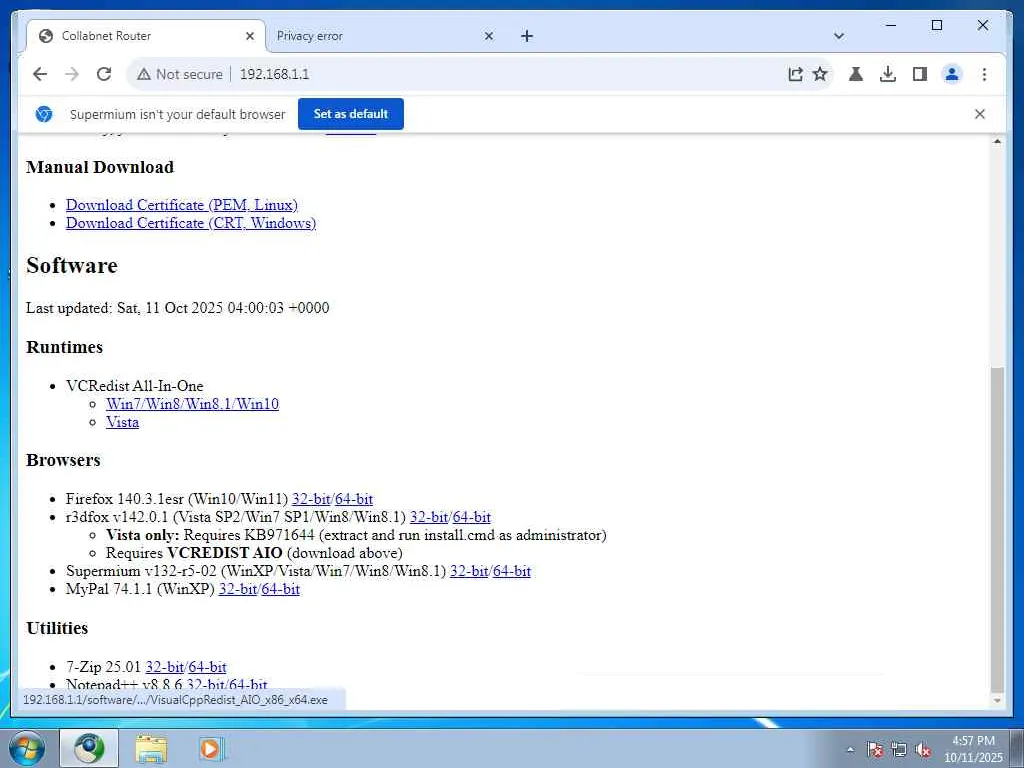This screenshot has height=768, width=1024.
Task: Launch Windows Media Player from taskbar
Action: coord(211,748)
